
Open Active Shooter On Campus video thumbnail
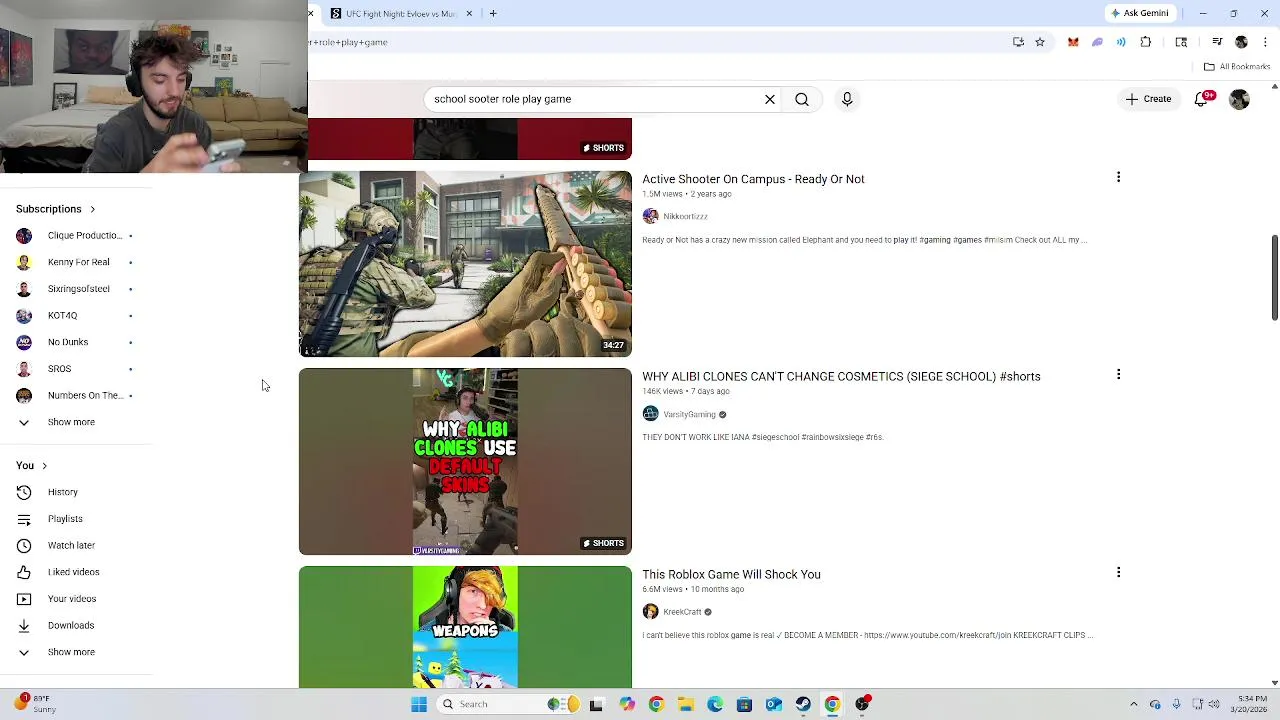[465, 264]
